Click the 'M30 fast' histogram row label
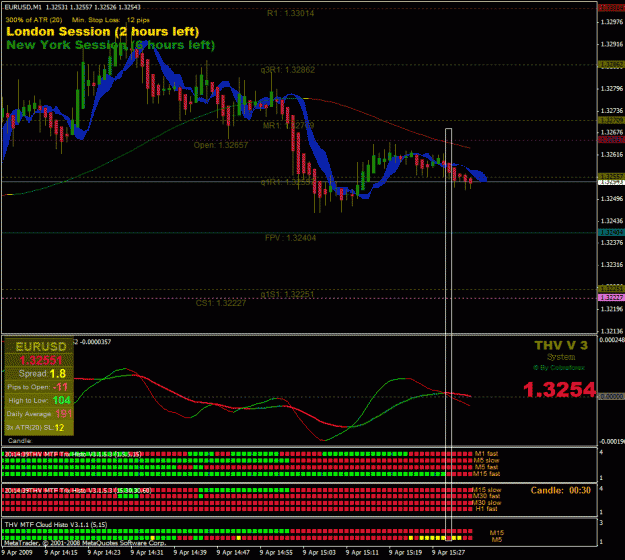Image resolution: width=625 pixels, height=560 pixels. 486,496
